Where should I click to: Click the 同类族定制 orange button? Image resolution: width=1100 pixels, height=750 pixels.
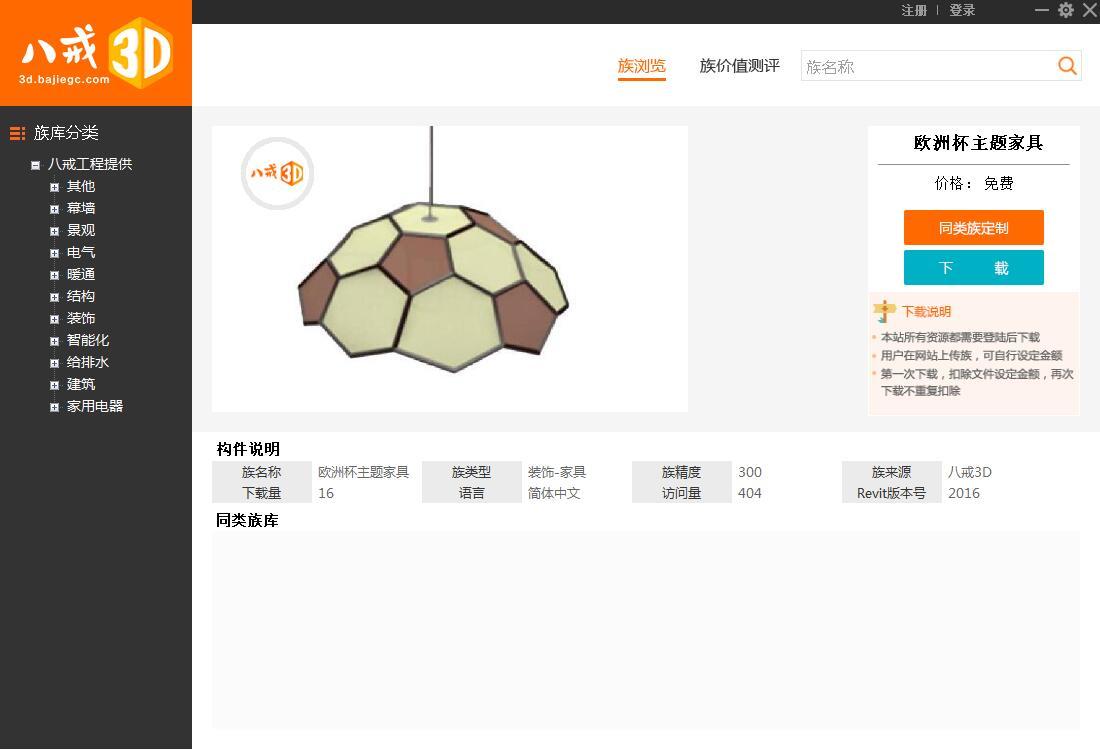click(973, 227)
